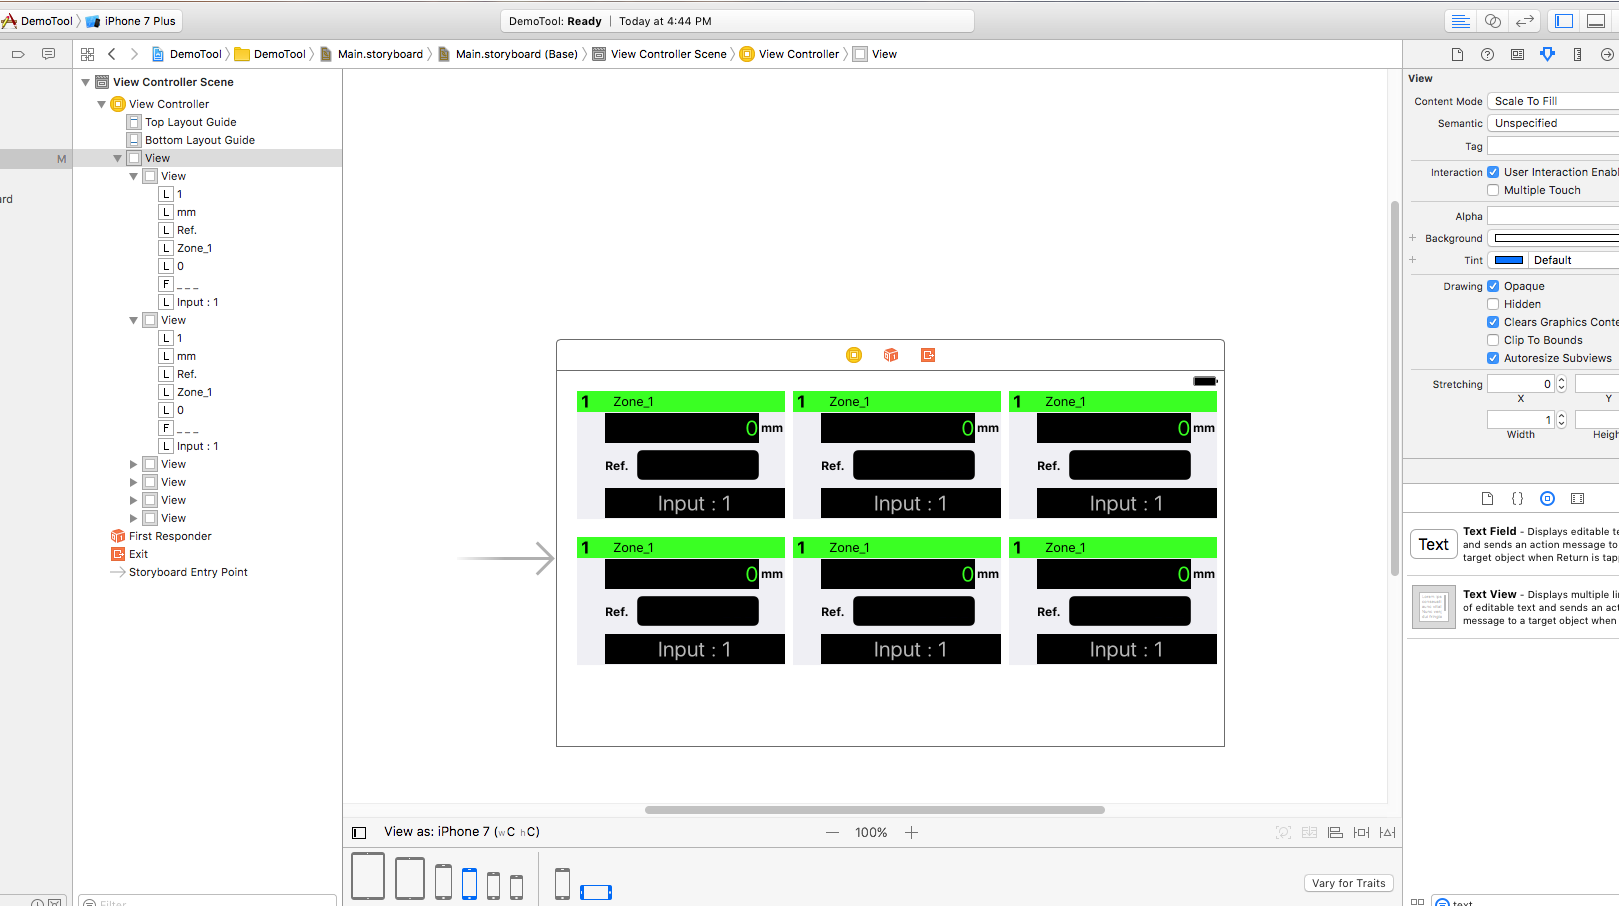This screenshot has height=906, width=1619.
Task: Click the View as: iPhone 7 label
Action: [x=462, y=832]
